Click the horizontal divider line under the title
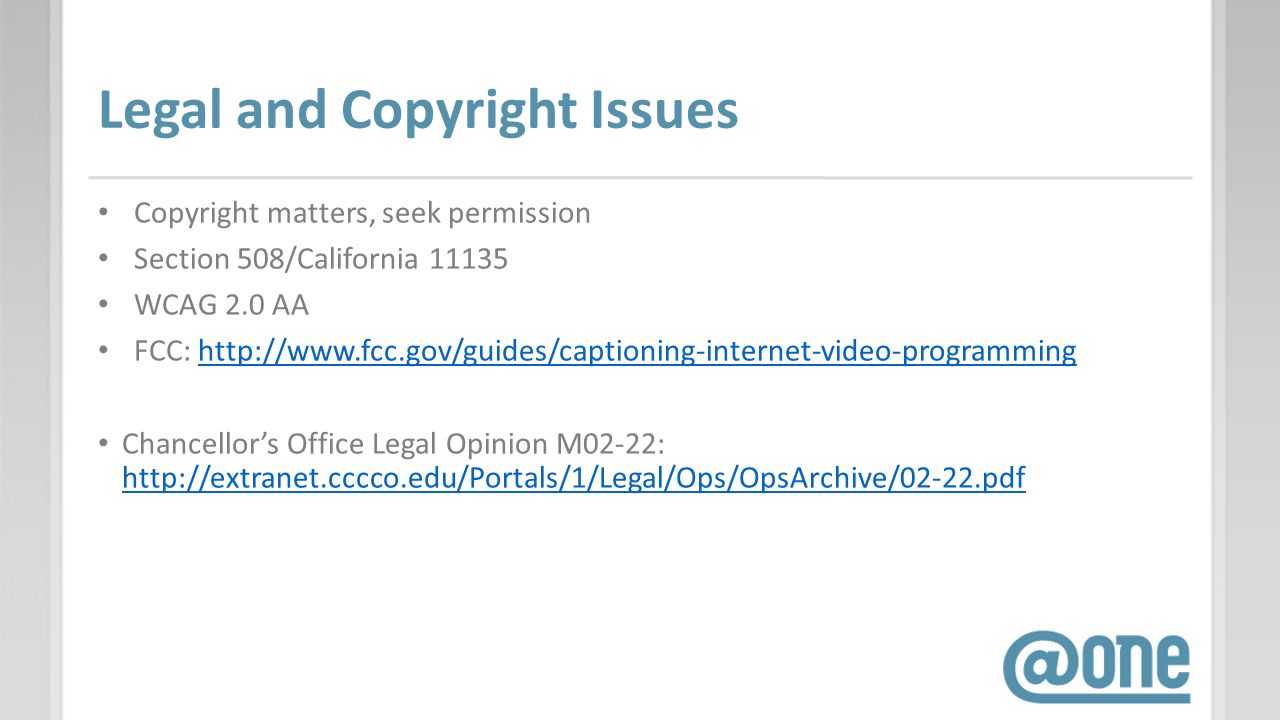The height and width of the screenshot is (720, 1280). 640,178
